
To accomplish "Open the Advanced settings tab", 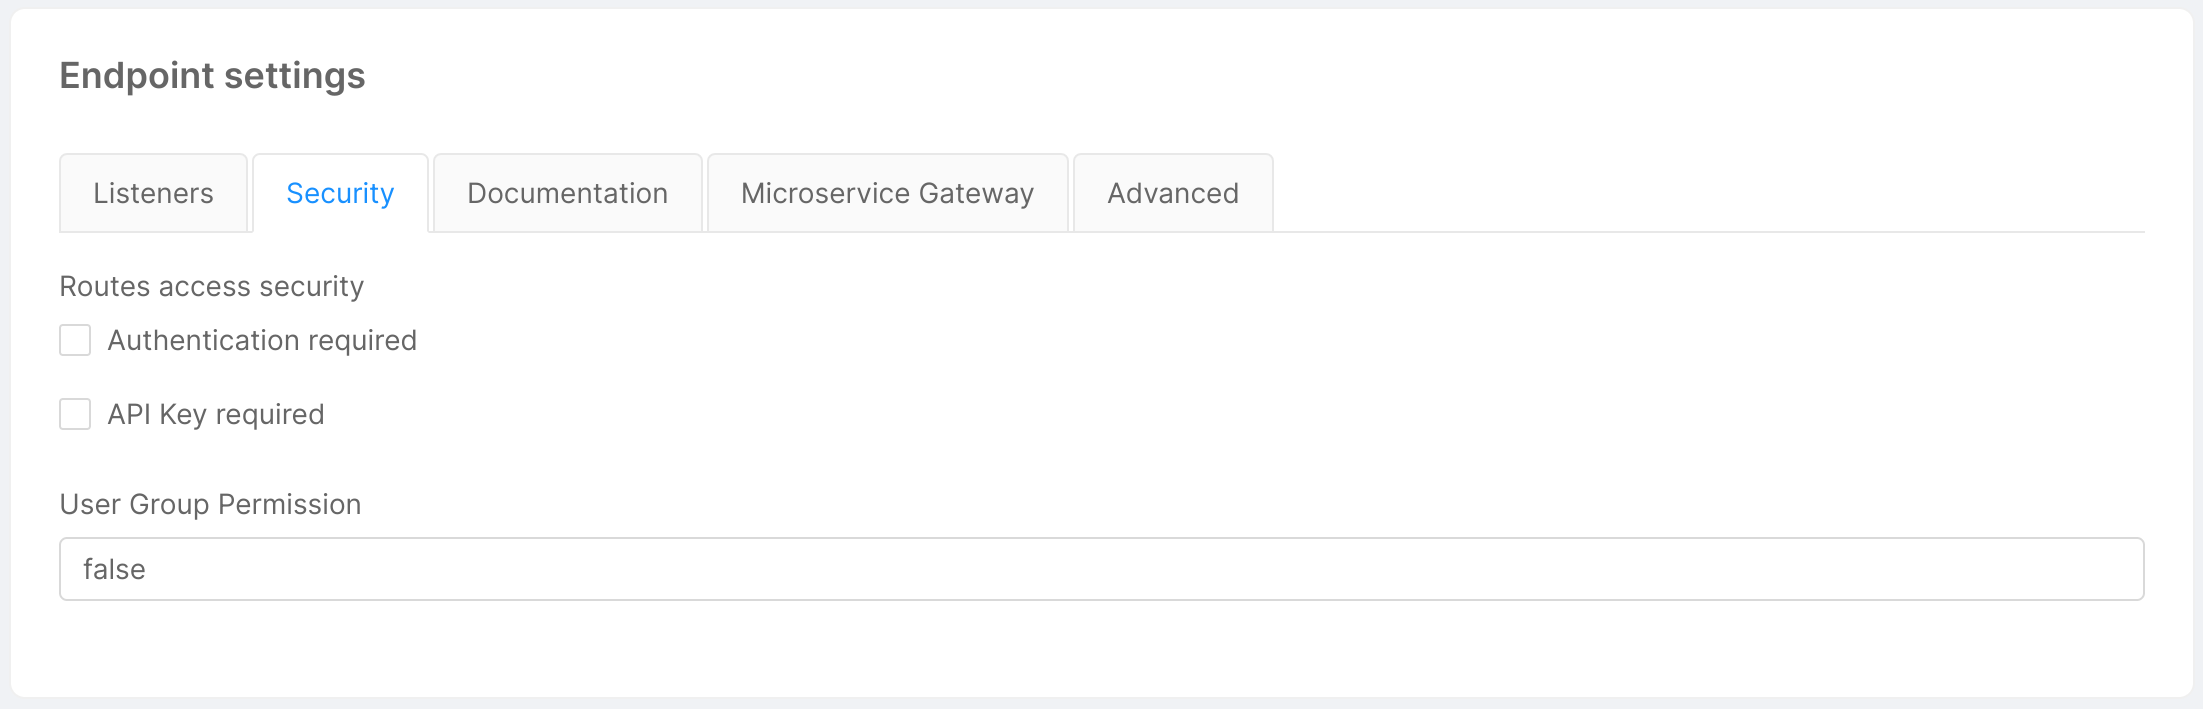I will tap(1172, 192).
